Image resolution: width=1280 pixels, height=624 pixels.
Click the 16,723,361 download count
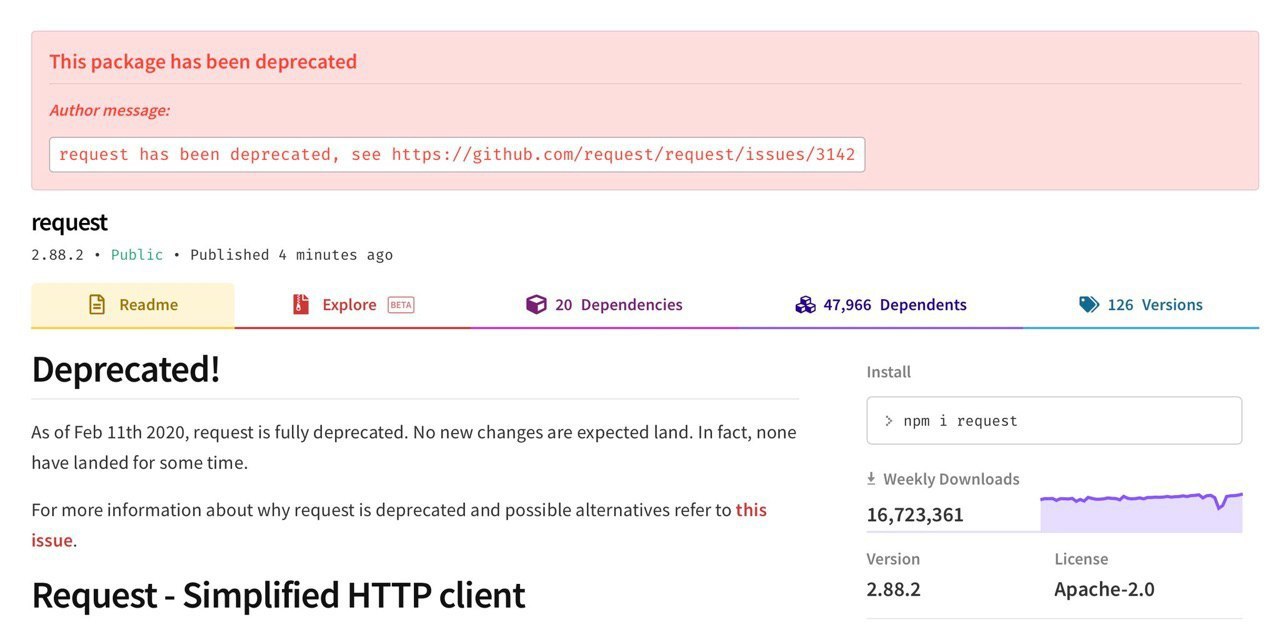915,515
